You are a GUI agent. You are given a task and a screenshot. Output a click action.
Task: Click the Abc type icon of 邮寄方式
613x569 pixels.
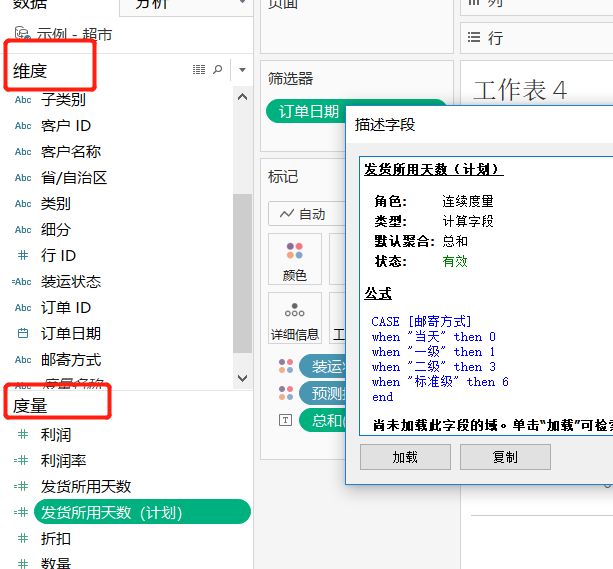point(23,360)
